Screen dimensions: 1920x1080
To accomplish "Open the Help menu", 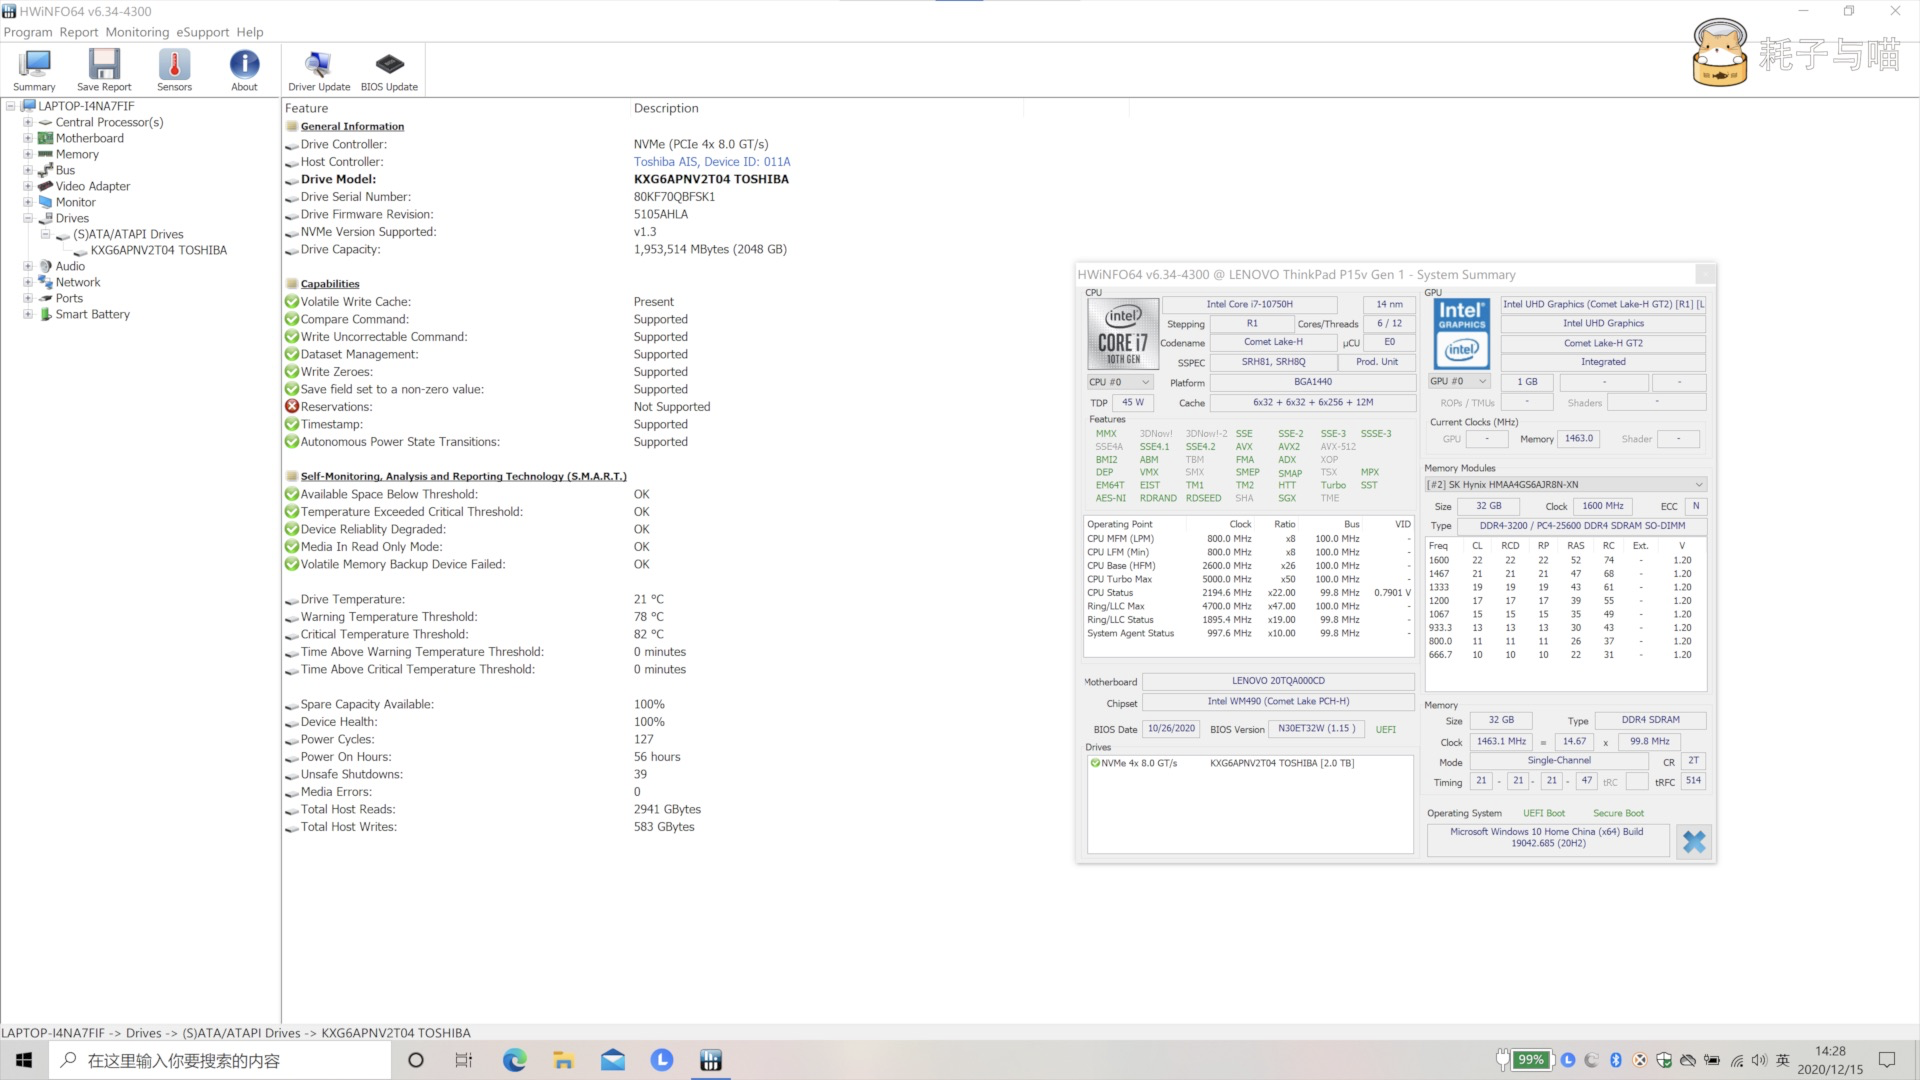I will click(x=250, y=32).
